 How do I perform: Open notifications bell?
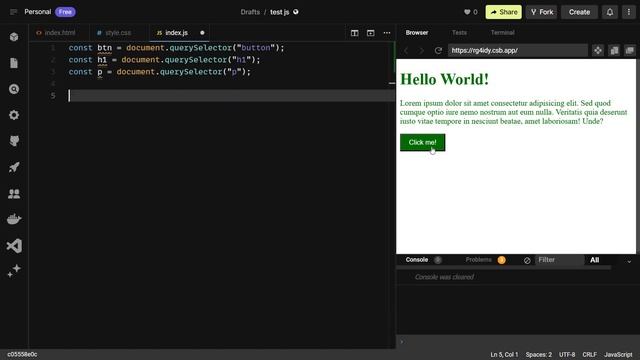click(610, 12)
